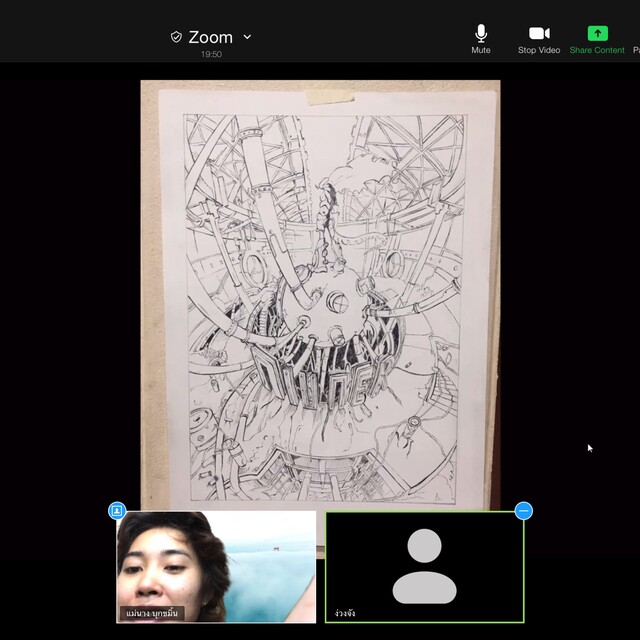640x640 pixels.
Task: Mute the microphone
Action: [x=481, y=39]
